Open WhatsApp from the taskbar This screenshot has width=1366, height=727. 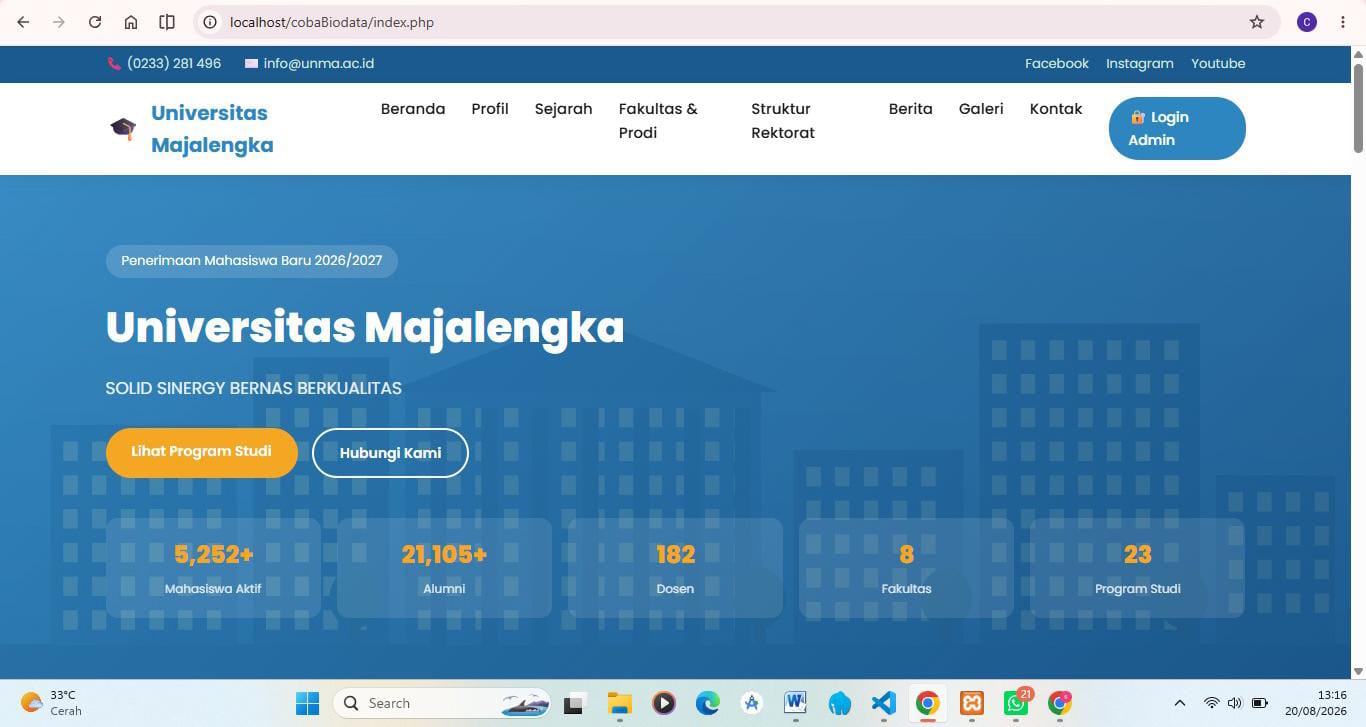pos(1016,703)
